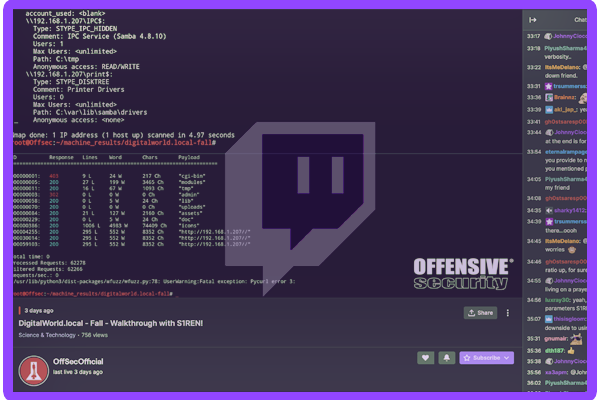The height and width of the screenshot is (400, 600).
Task: Collapse the chat panel with the arrow icon
Action: click(533, 20)
